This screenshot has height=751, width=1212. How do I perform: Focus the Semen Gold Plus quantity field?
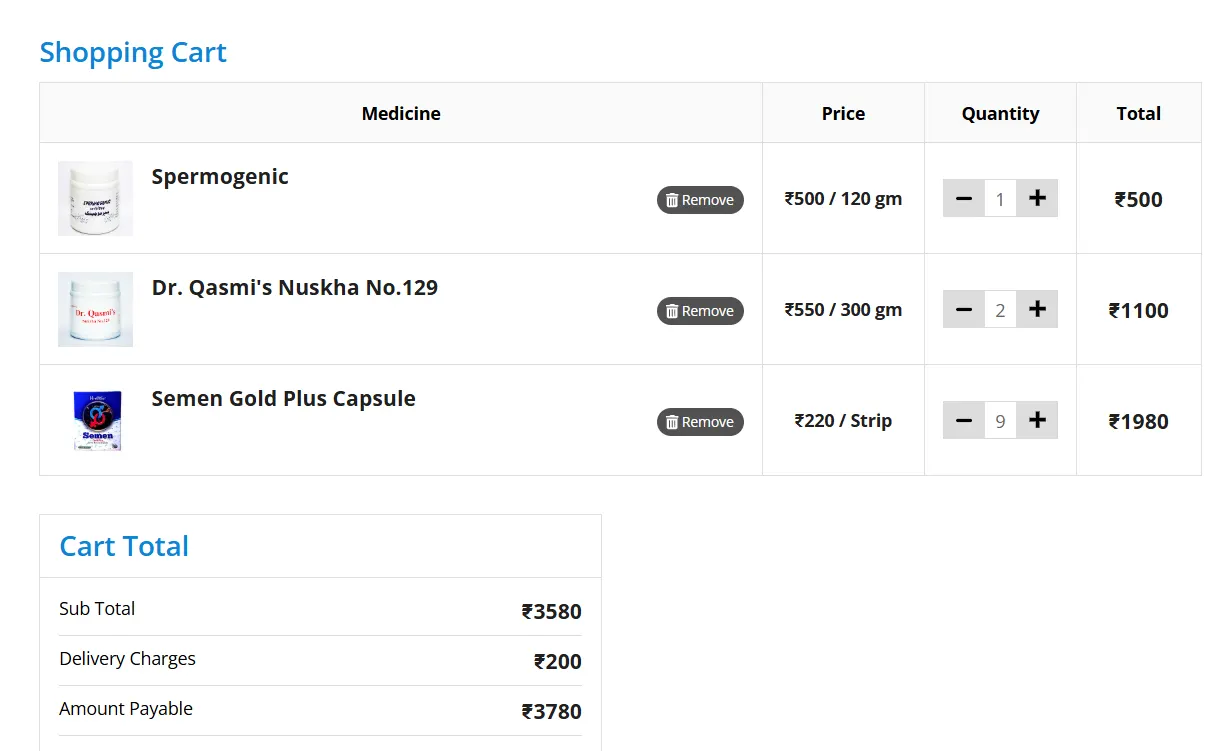[x=1000, y=421]
